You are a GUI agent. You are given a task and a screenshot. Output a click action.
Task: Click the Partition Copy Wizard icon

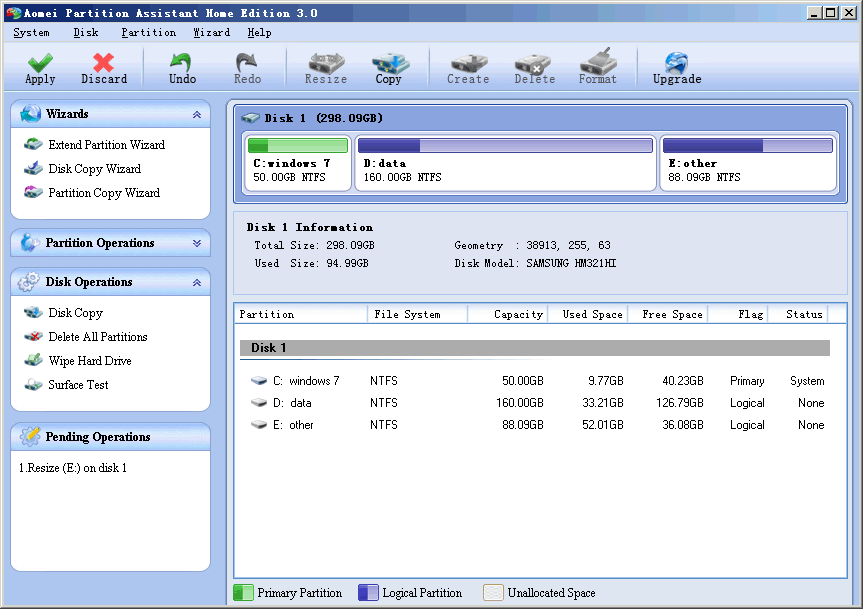coord(33,193)
